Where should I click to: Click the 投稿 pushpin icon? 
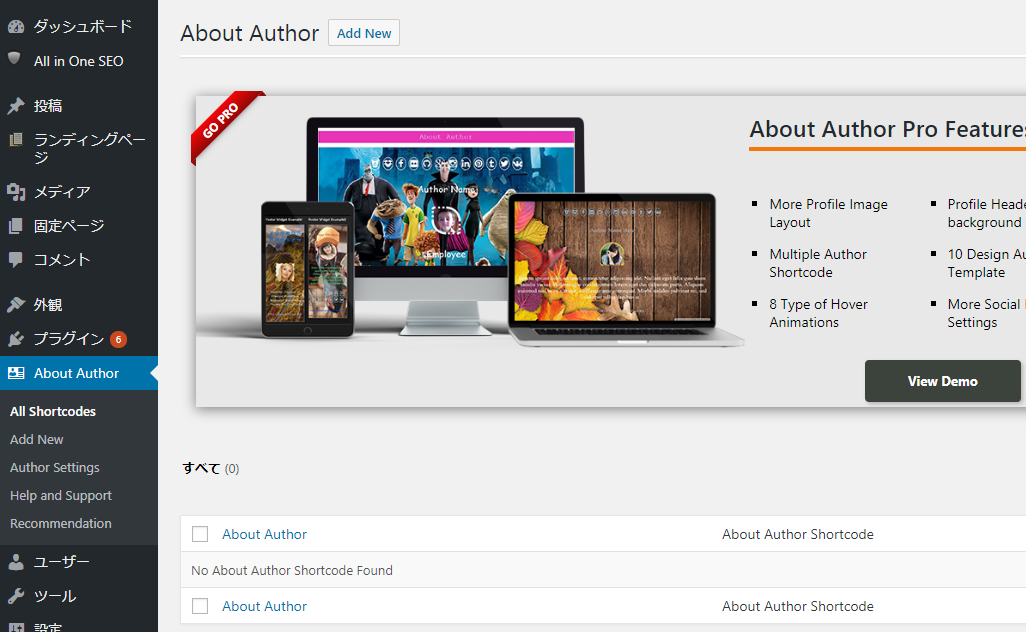16,106
